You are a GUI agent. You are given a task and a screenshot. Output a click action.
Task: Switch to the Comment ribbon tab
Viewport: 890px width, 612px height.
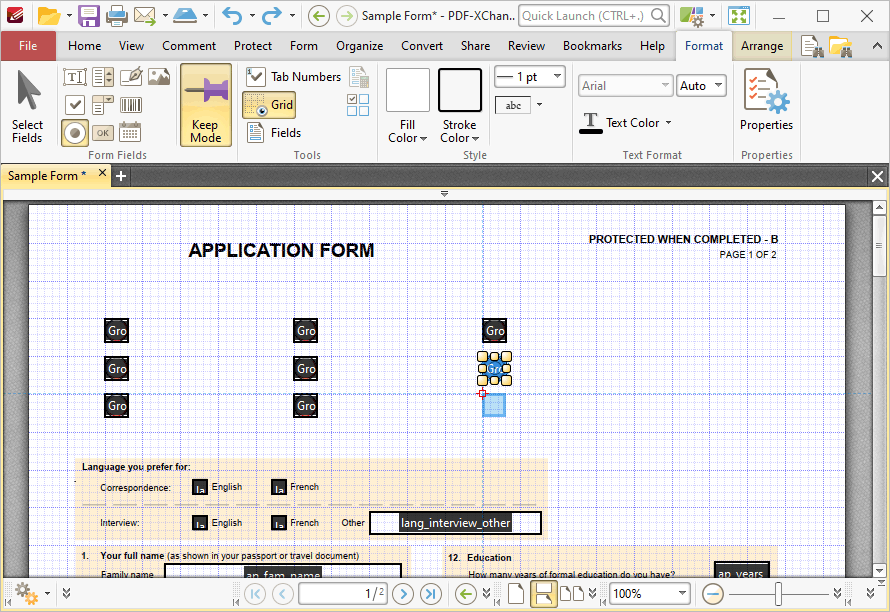tap(189, 46)
